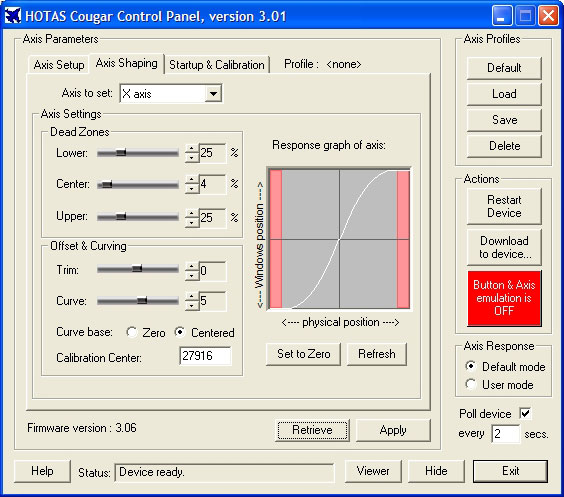564x497 pixels.
Task: Increase the Center dead zone with up arrow
Action: (x=192, y=179)
